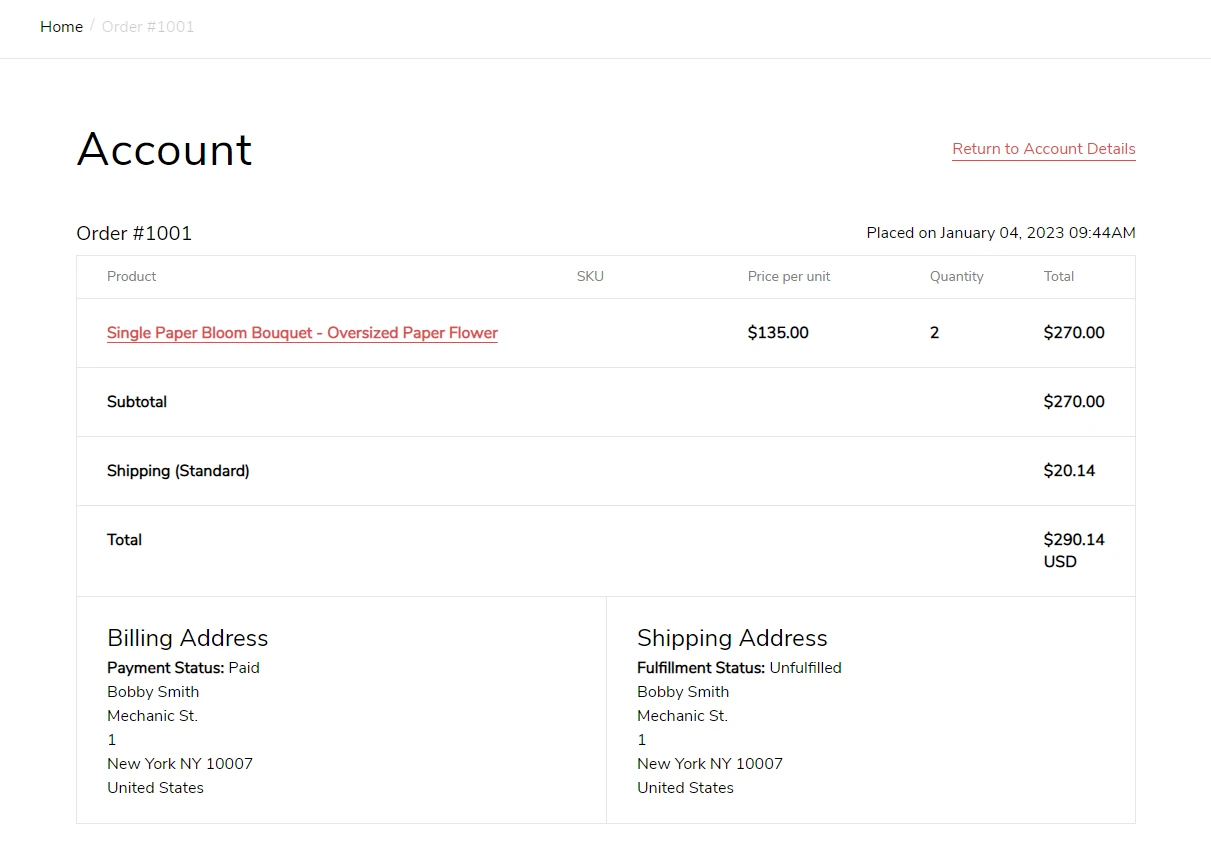Click the Quantity column header

pyautogui.click(x=957, y=276)
